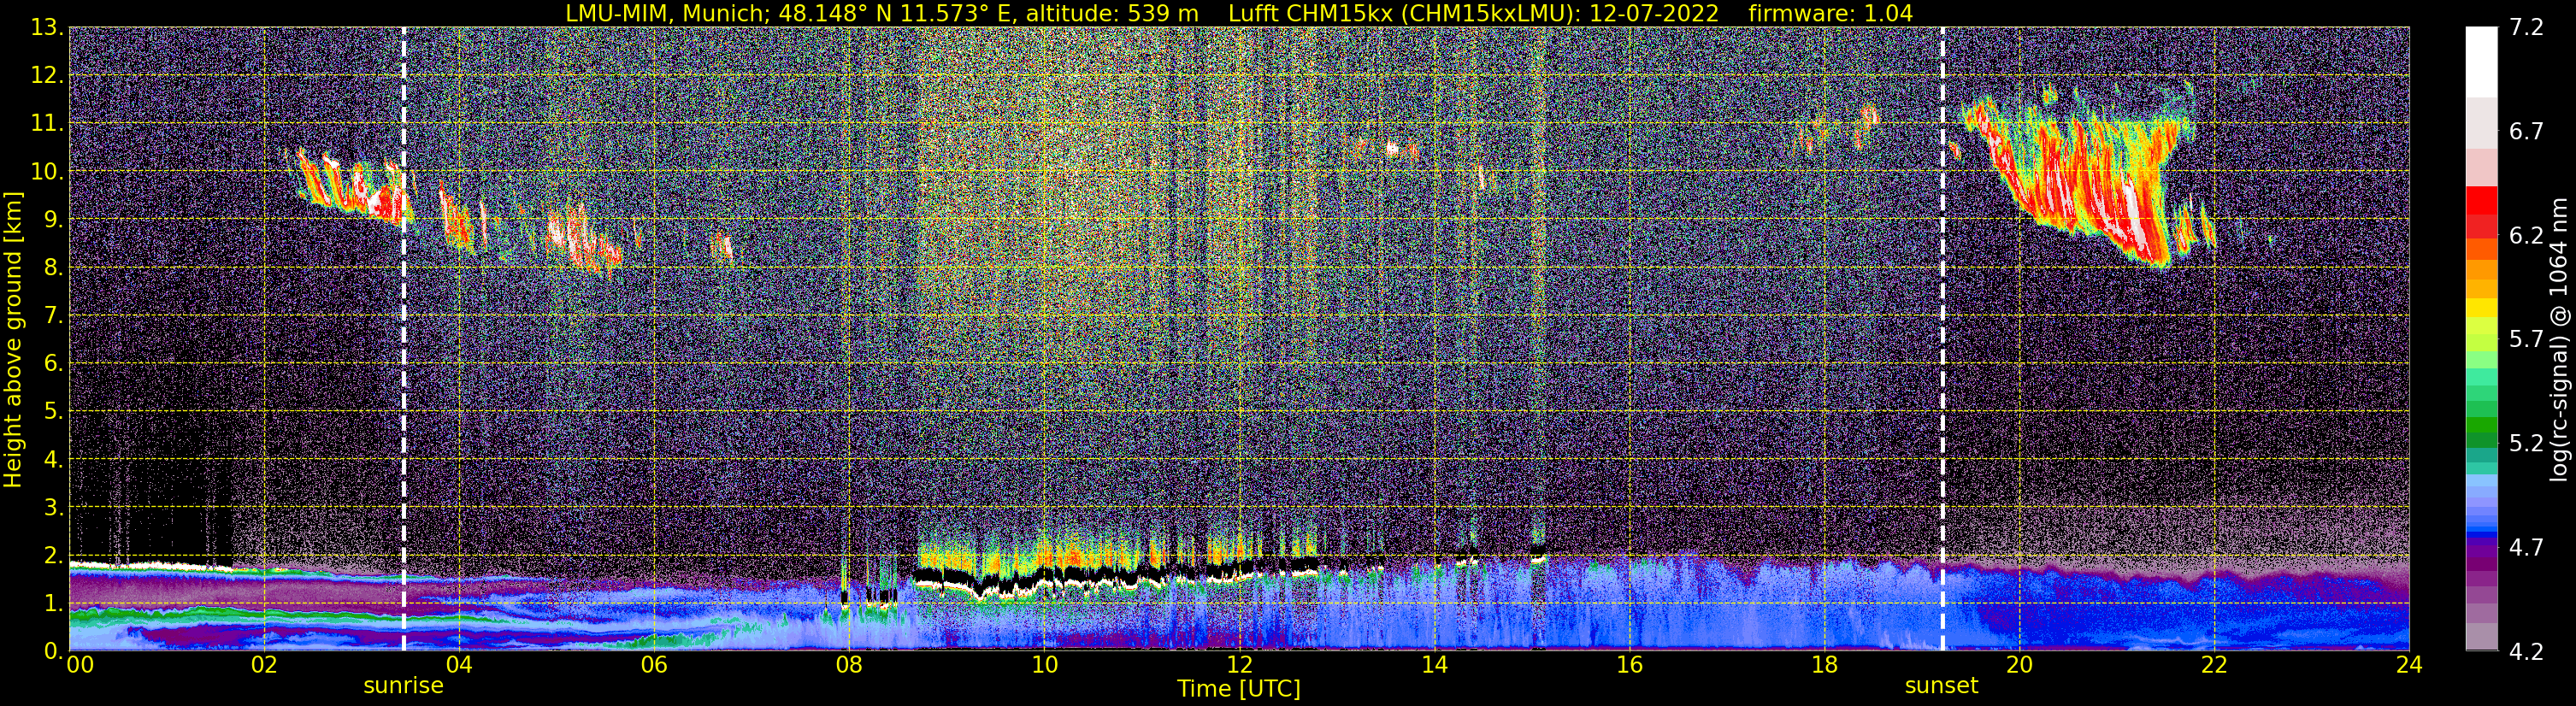Click the colorbar value '5.7'
Viewport: 2576px width, 706px height.
[2526, 340]
